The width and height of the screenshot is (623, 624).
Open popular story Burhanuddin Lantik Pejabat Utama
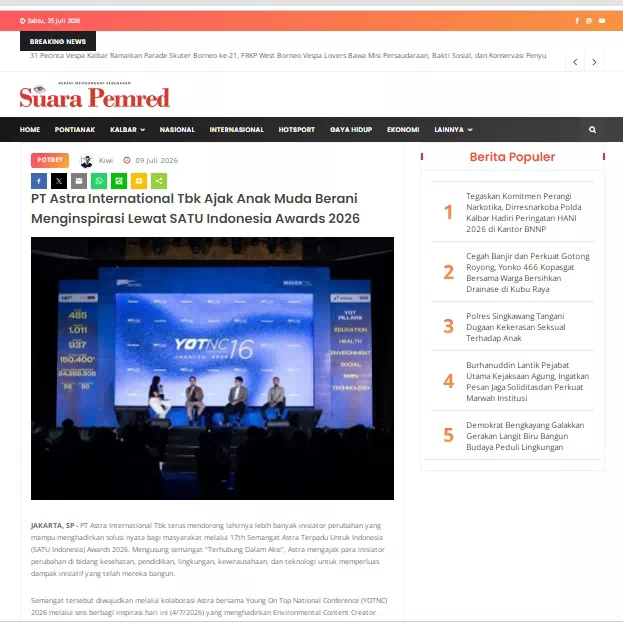click(527, 382)
